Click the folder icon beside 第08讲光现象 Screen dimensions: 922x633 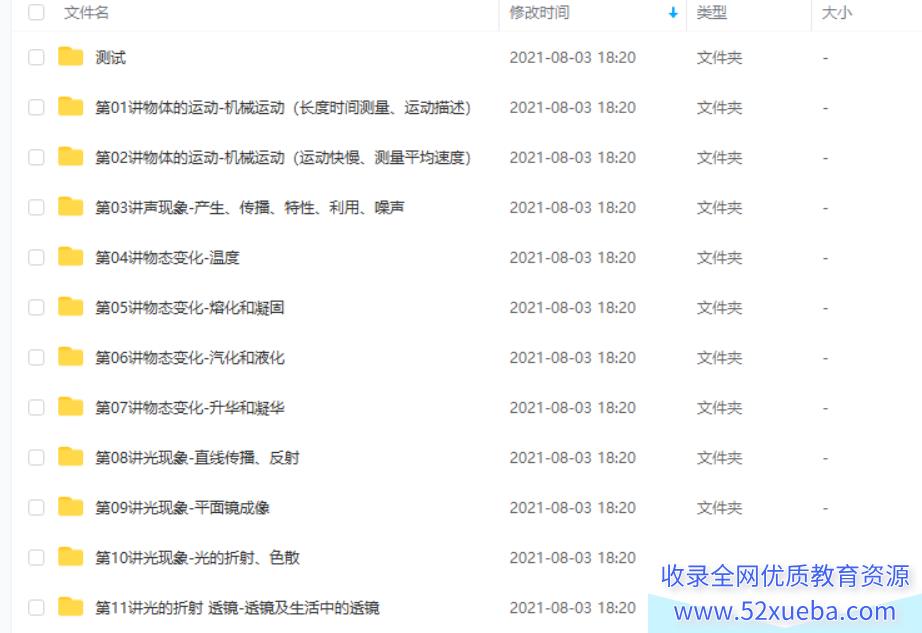(x=71, y=457)
